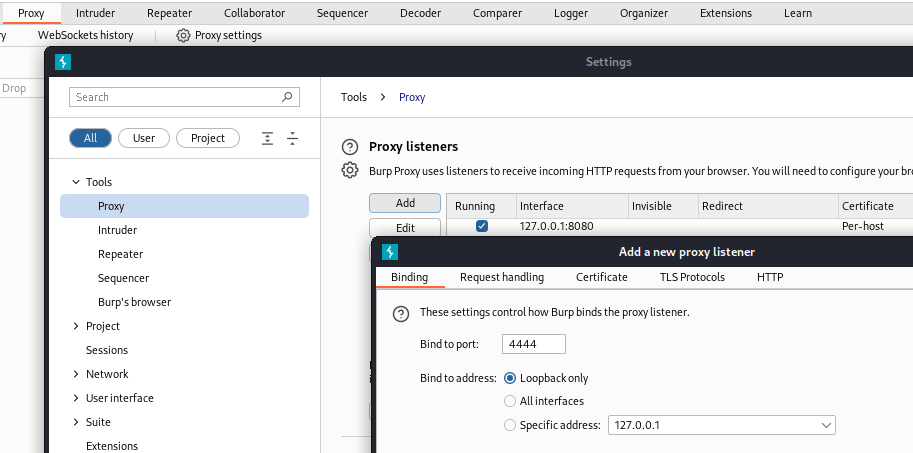Click the Interface column header
The height and width of the screenshot is (453, 913).
coord(572,206)
